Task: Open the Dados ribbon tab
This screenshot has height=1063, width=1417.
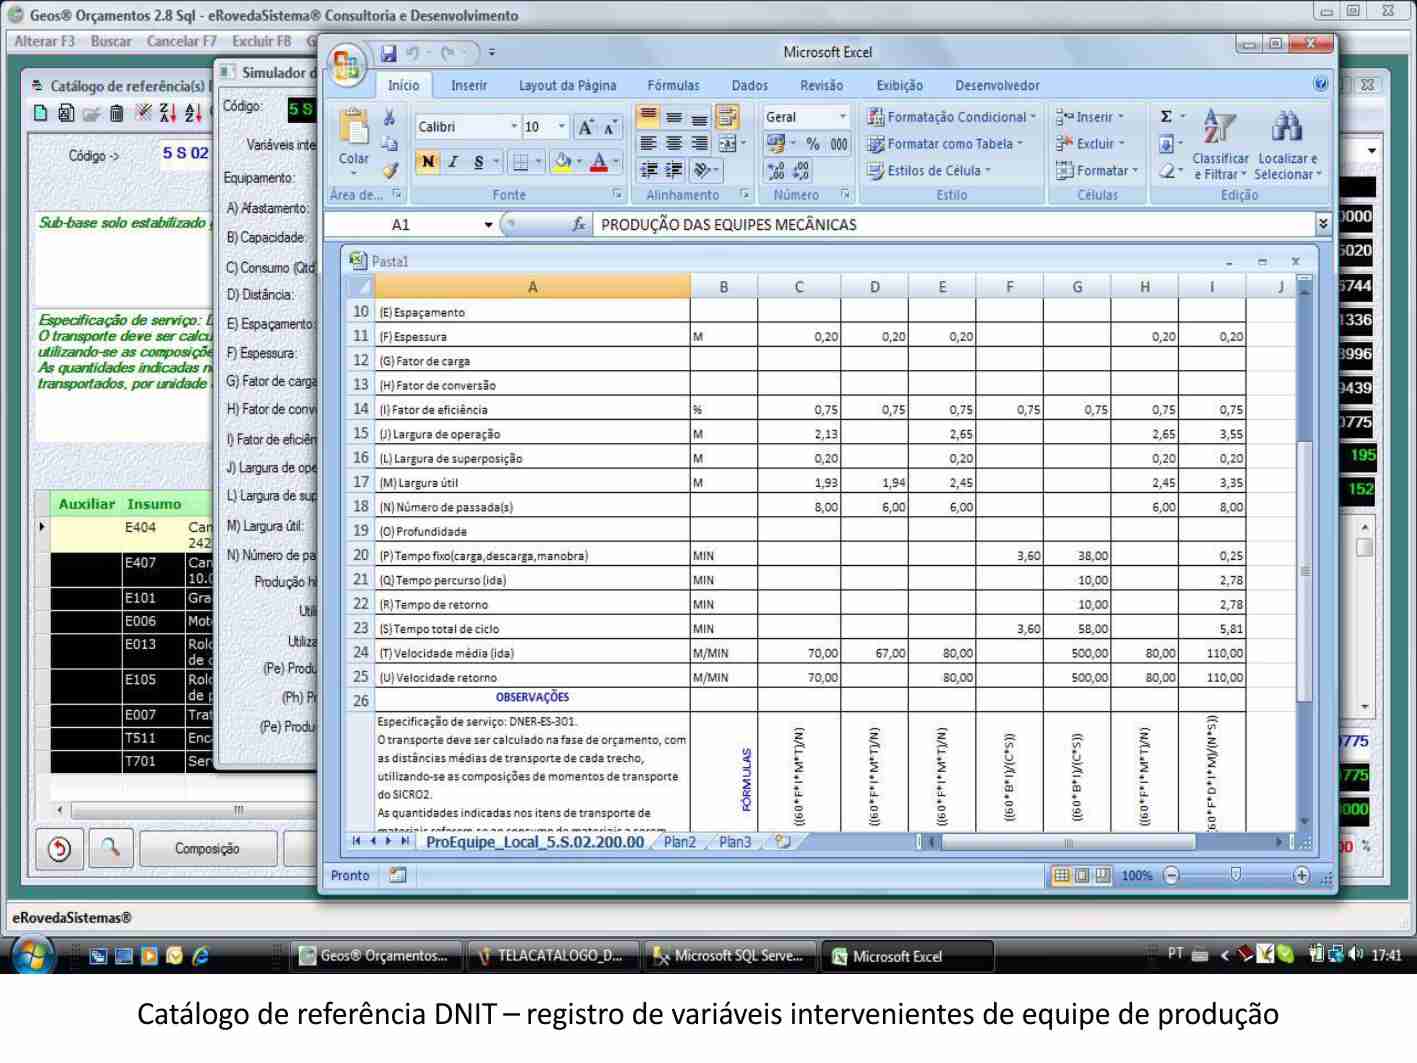Action: coord(750,86)
